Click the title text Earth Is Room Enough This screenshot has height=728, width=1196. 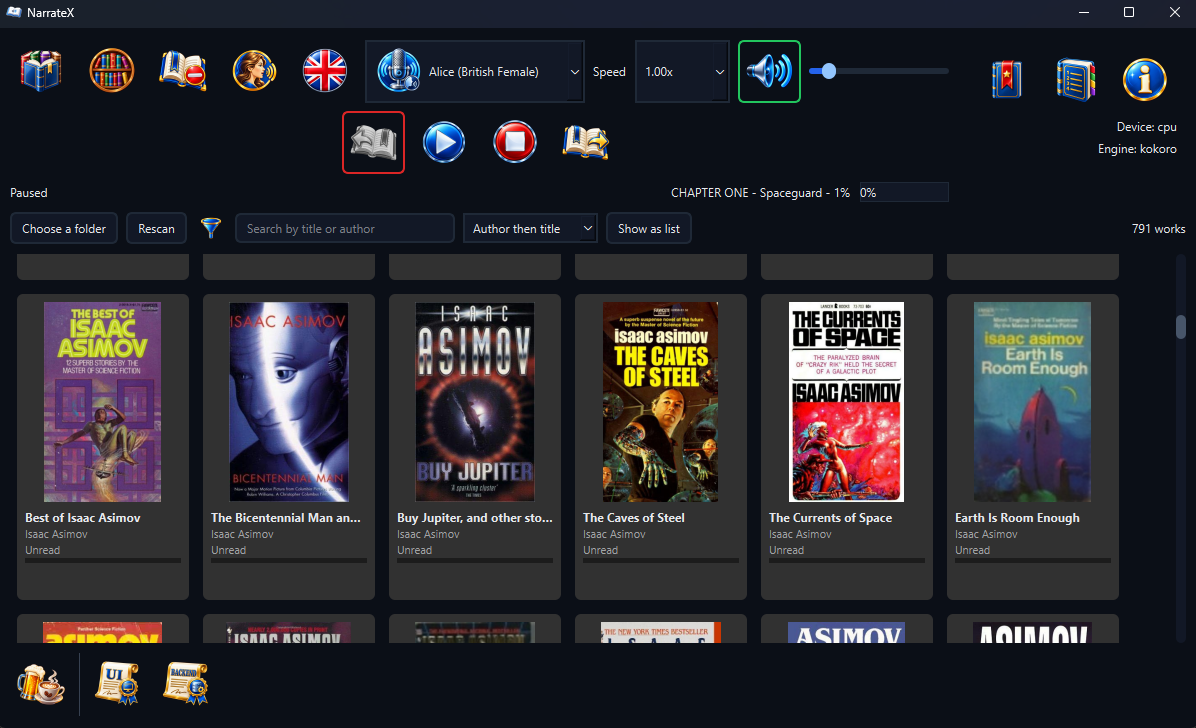click(1018, 517)
